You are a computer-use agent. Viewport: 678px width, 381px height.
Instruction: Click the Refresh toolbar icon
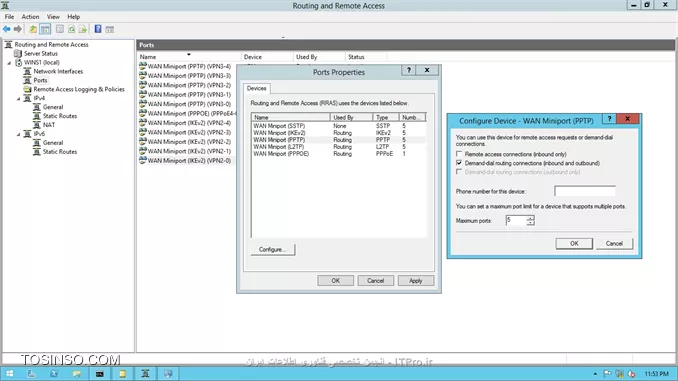(x=71, y=29)
